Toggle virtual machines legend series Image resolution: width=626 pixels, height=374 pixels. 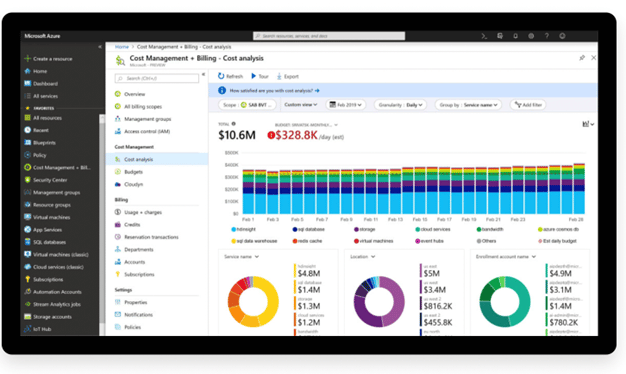(374, 241)
